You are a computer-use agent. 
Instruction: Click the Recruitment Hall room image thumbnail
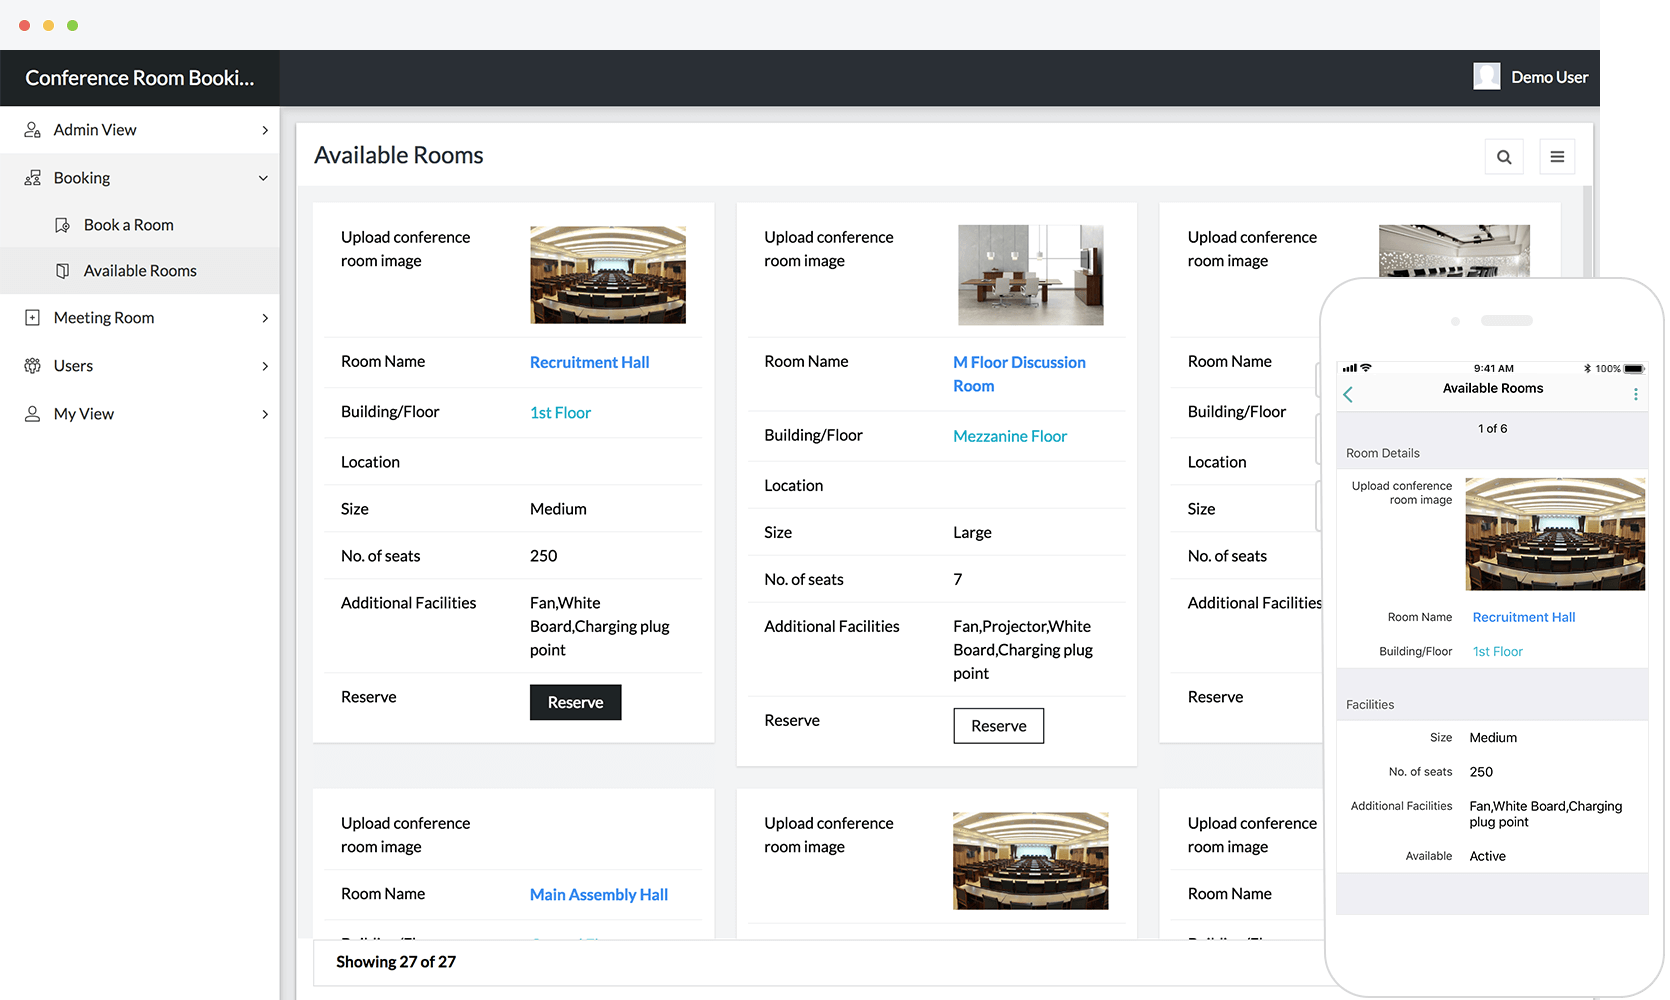pos(608,274)
